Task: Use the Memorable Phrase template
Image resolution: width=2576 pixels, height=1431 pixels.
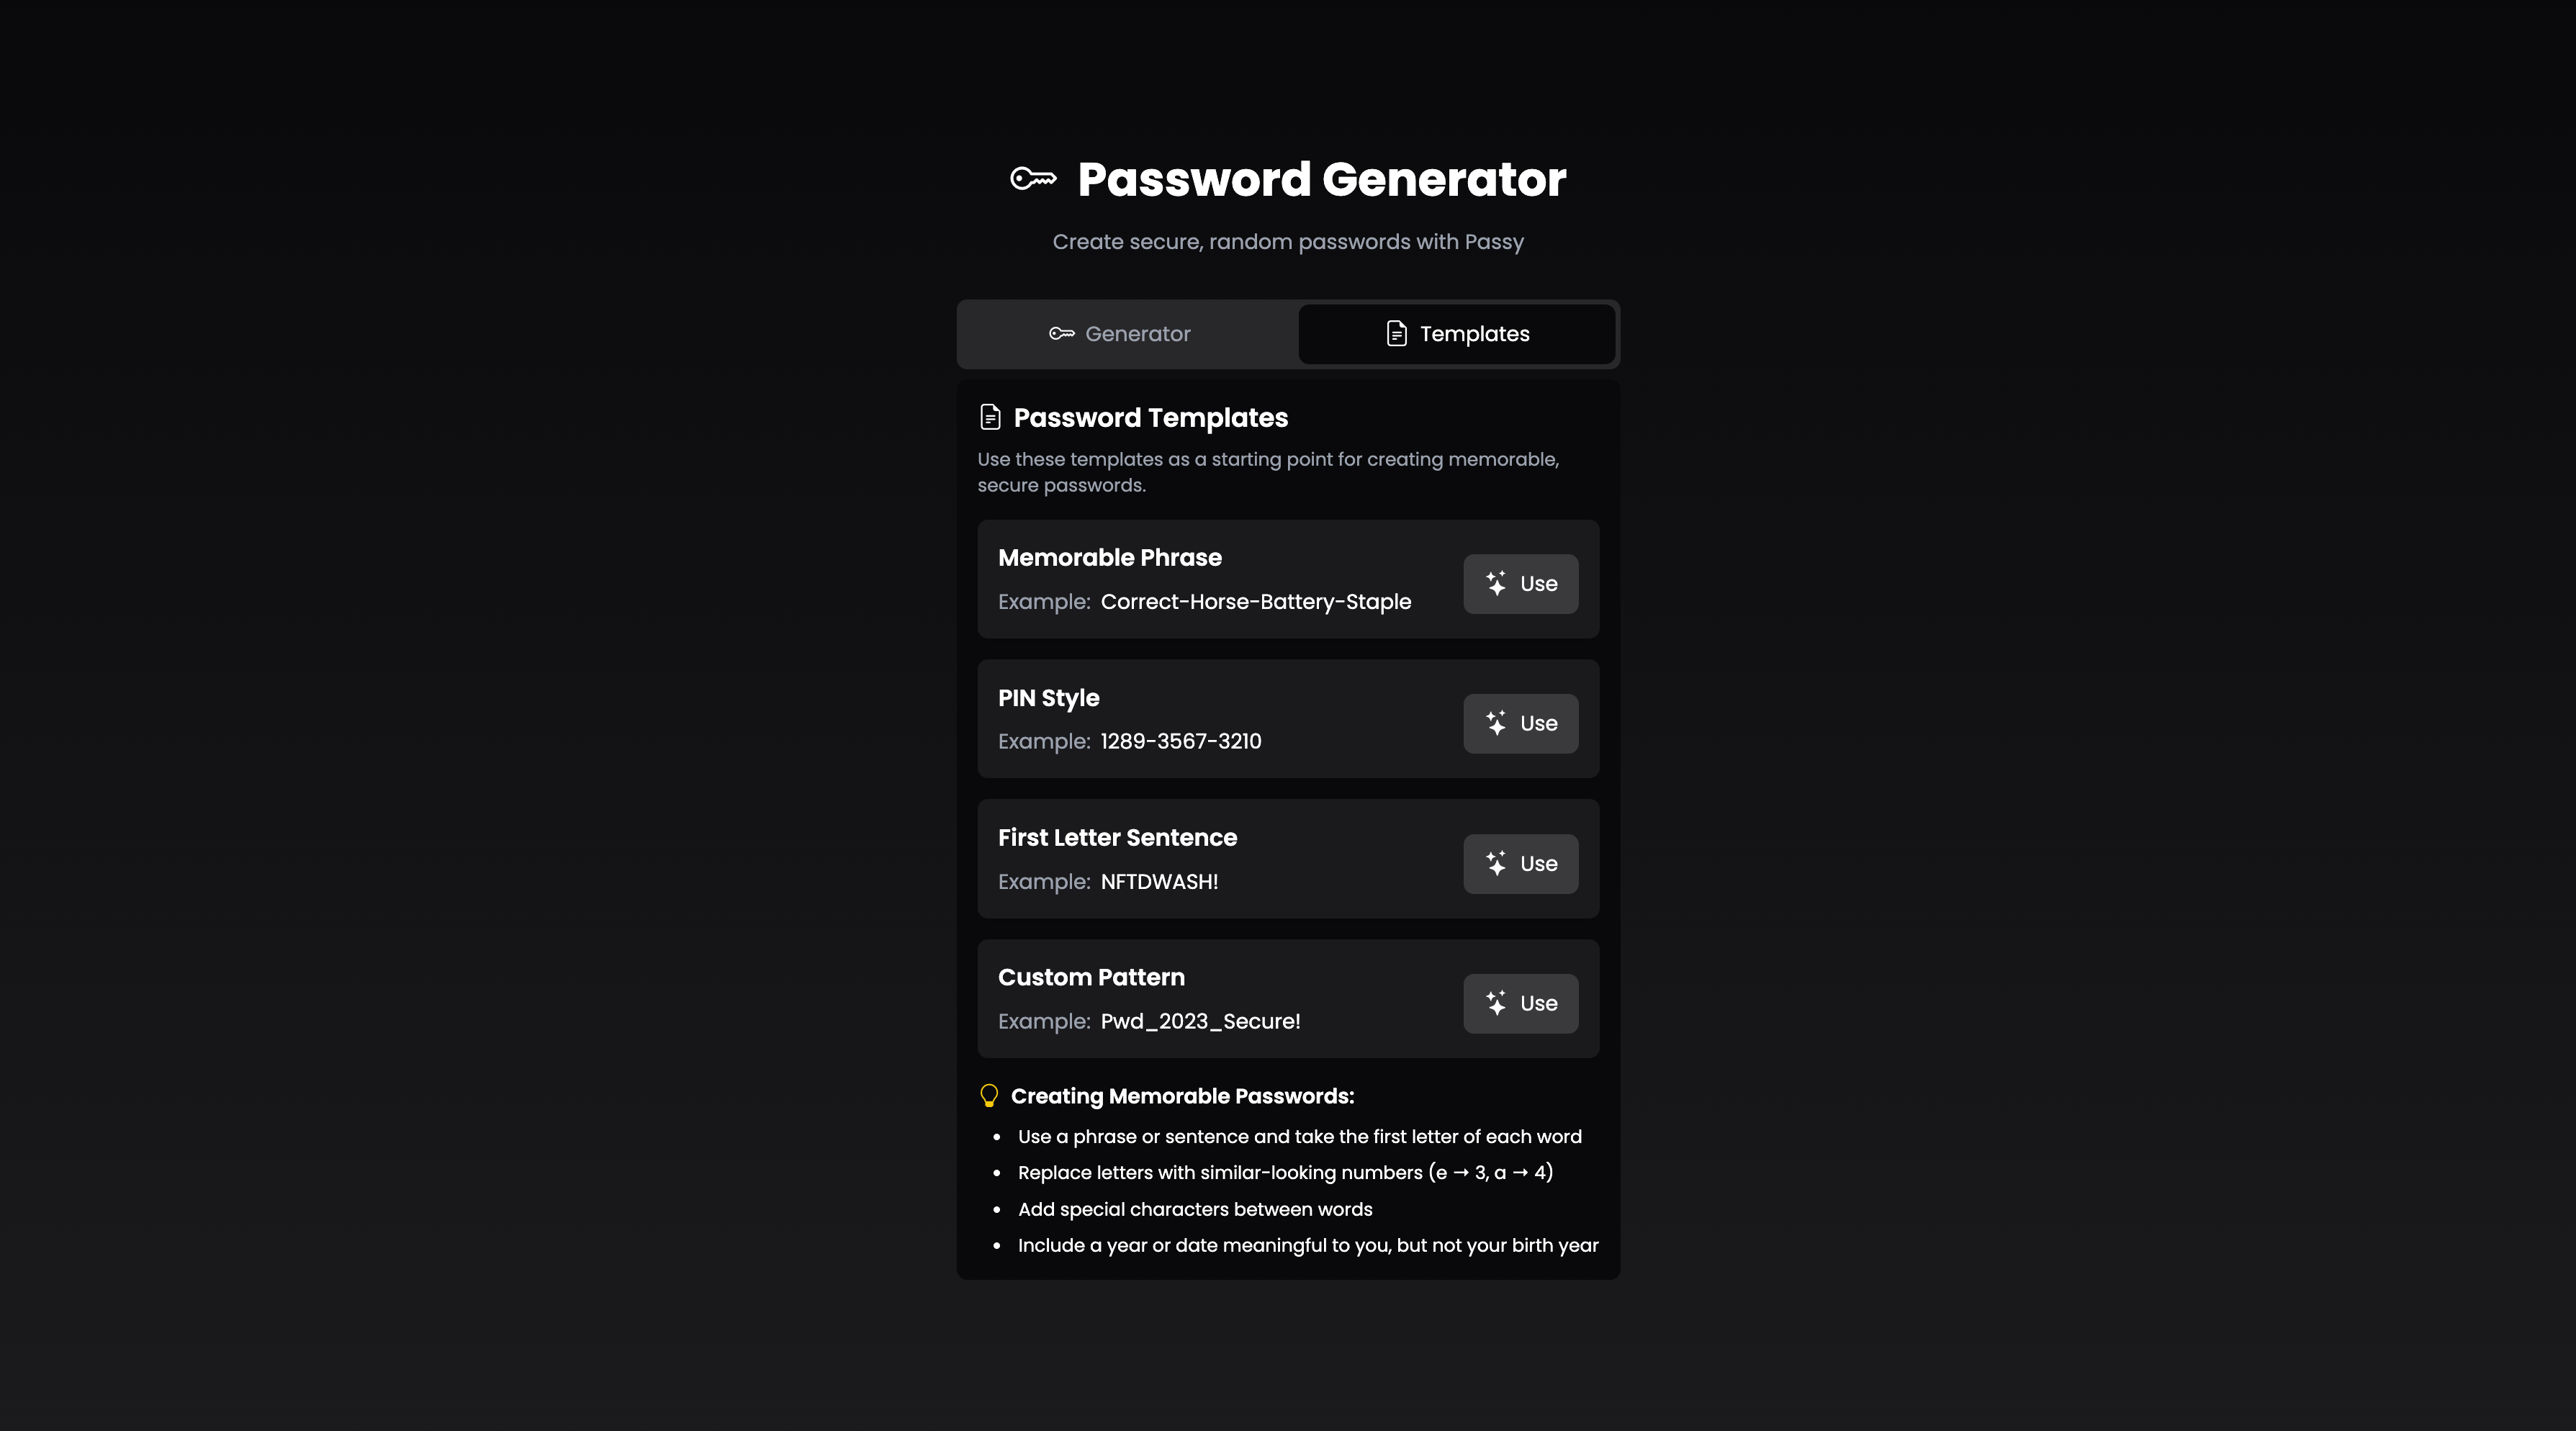Action: 1521,584
